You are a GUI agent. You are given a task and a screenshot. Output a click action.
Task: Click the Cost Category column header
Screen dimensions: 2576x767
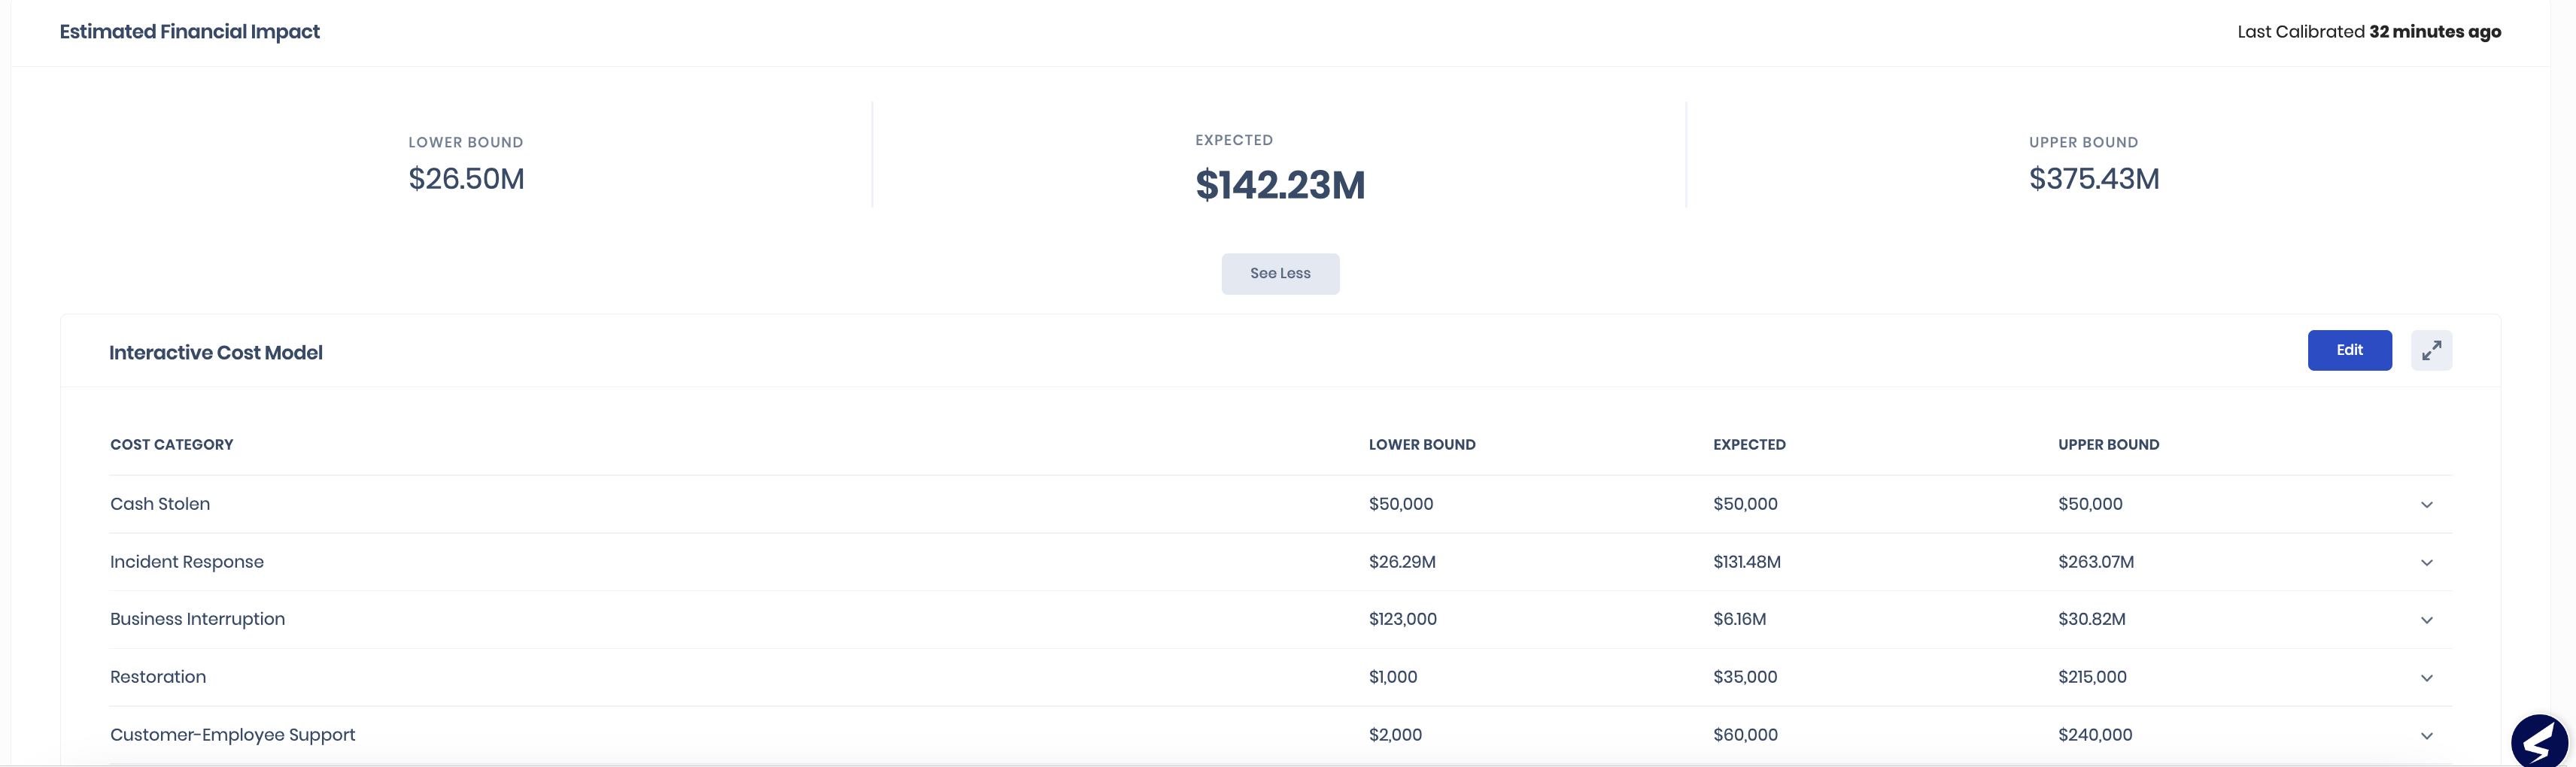171,445
